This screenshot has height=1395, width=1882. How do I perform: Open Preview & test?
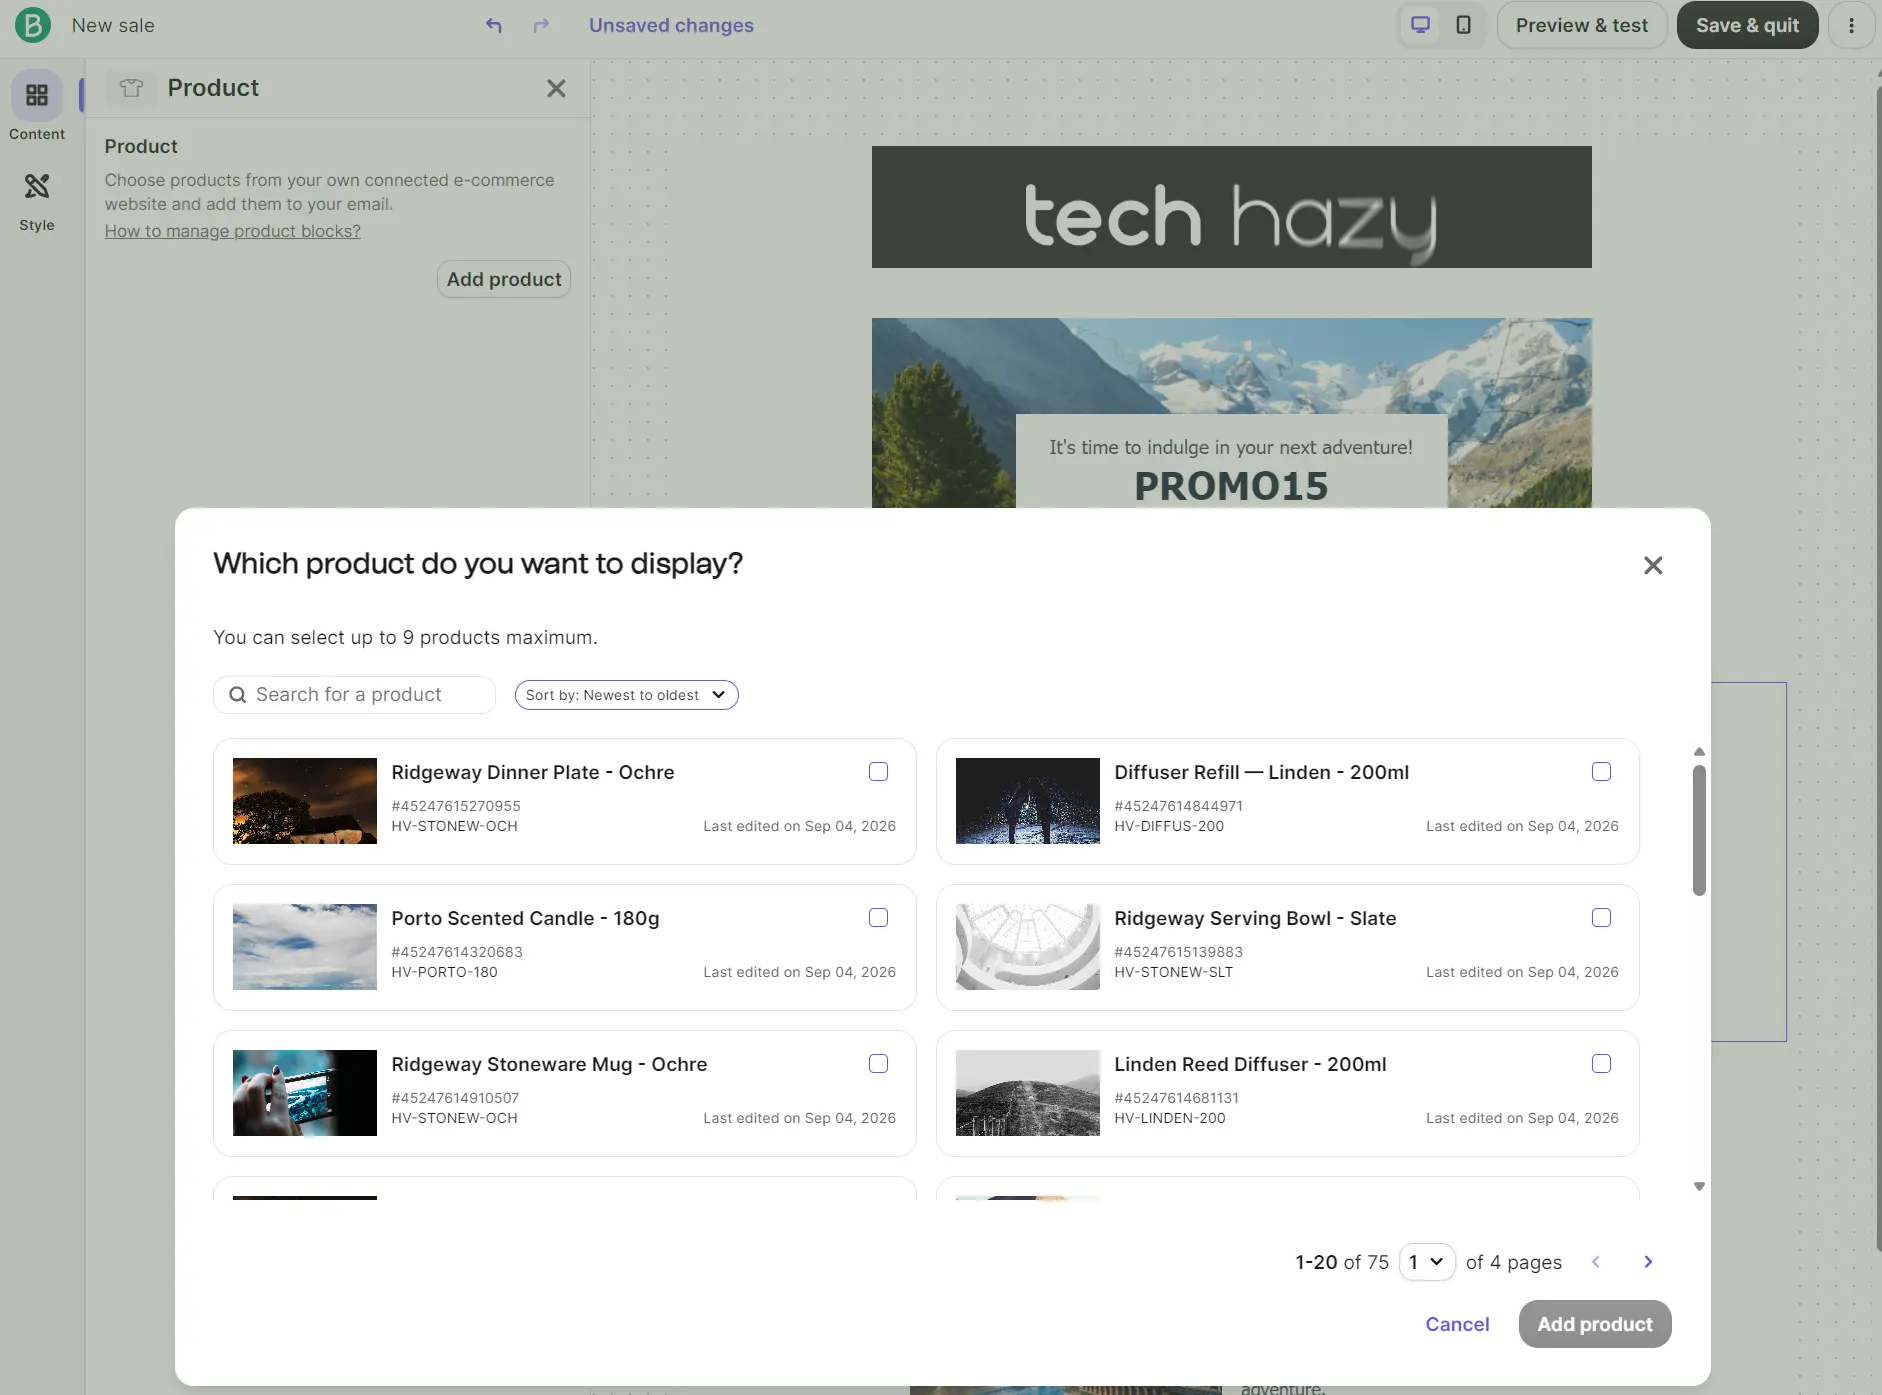tap(1582, 25)
